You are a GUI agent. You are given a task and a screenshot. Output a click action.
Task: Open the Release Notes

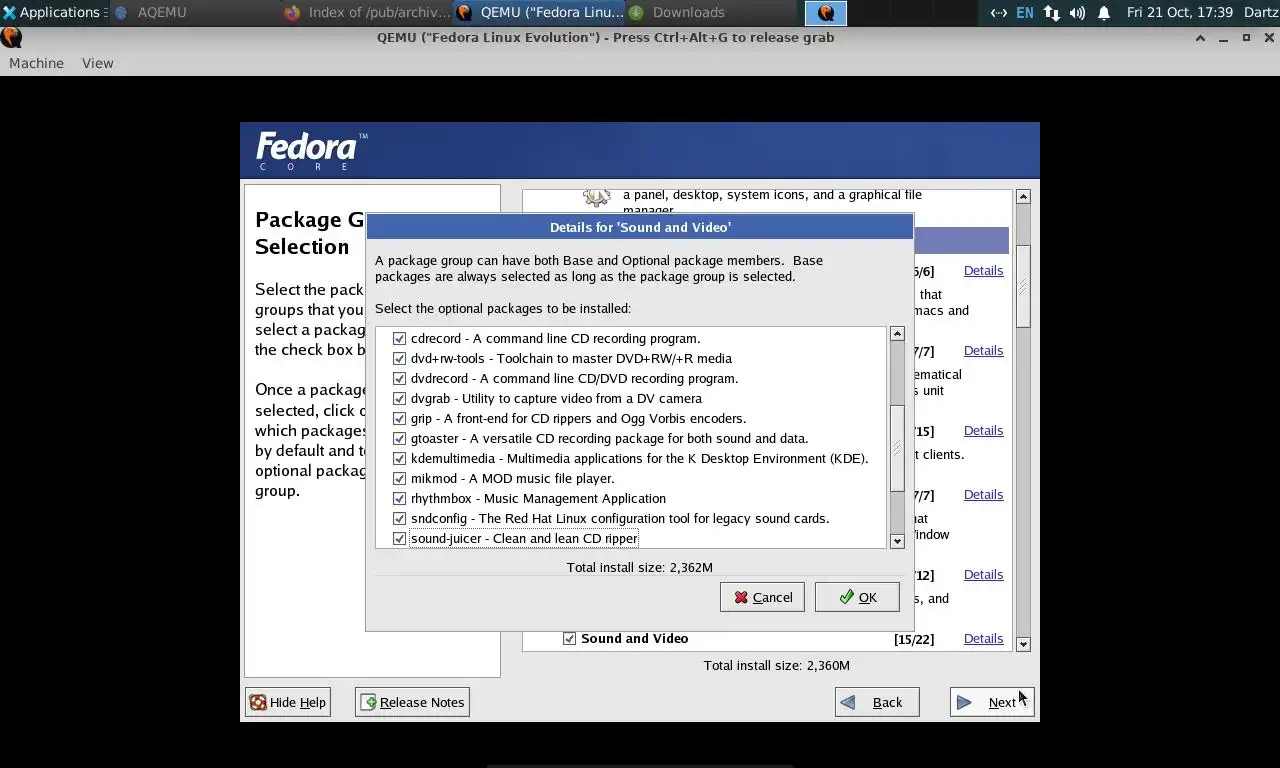[412, 702]
